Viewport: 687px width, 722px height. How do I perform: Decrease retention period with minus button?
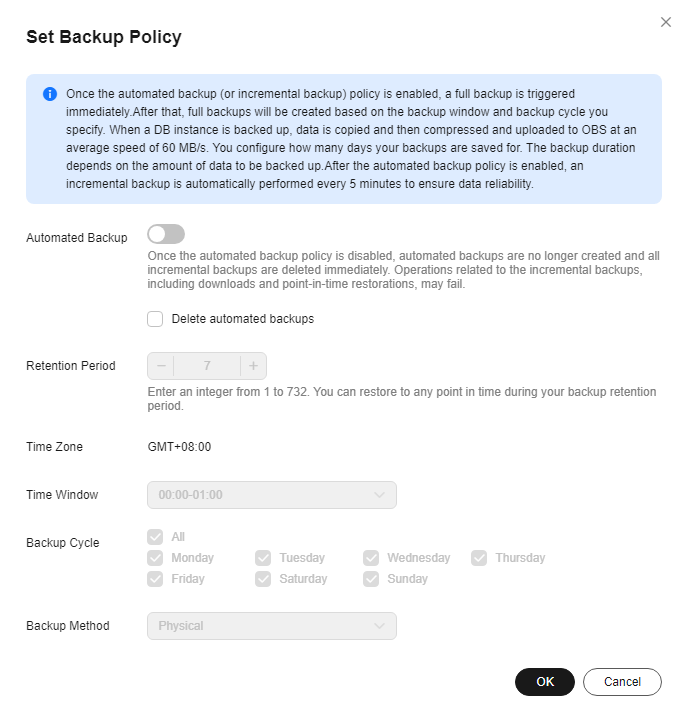(161, 366)
